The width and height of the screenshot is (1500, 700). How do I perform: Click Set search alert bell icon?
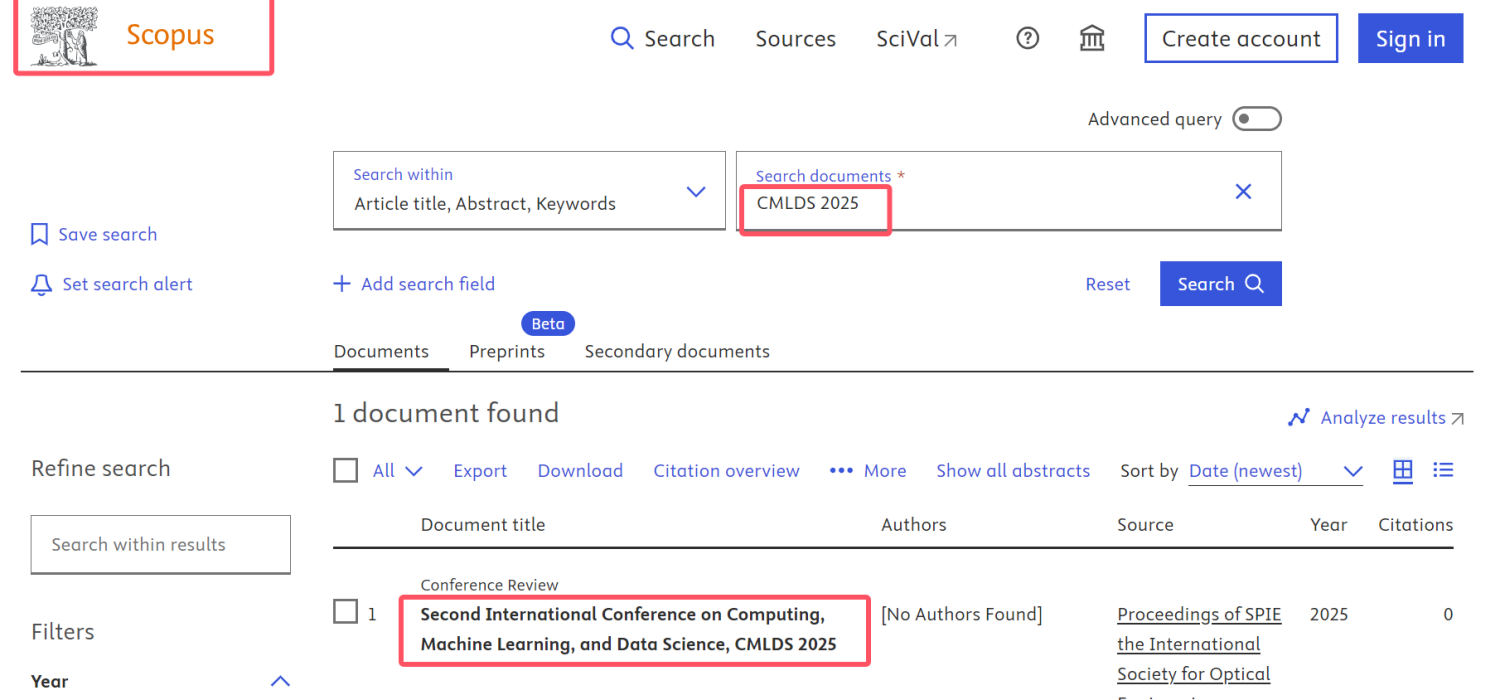[x=41, y=285]
